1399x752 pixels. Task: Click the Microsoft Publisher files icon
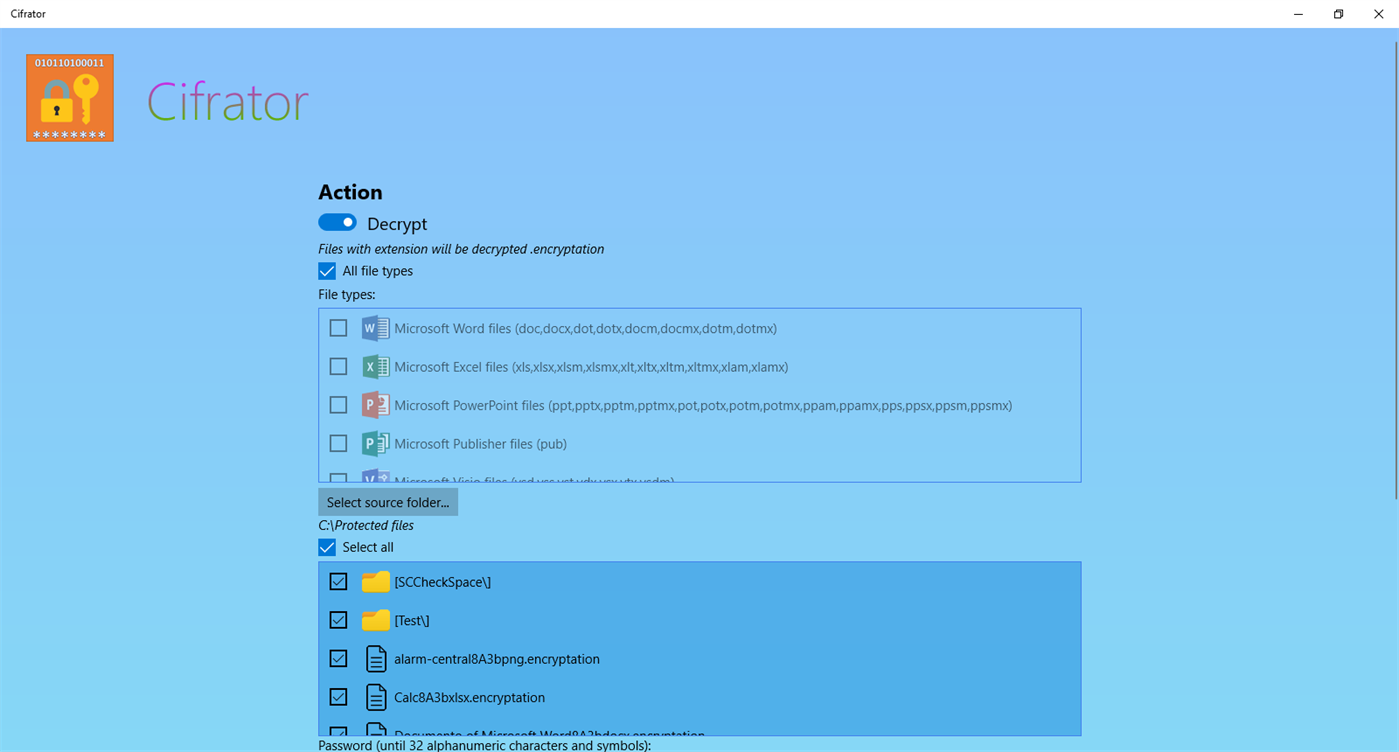click(x=374, y=443)
